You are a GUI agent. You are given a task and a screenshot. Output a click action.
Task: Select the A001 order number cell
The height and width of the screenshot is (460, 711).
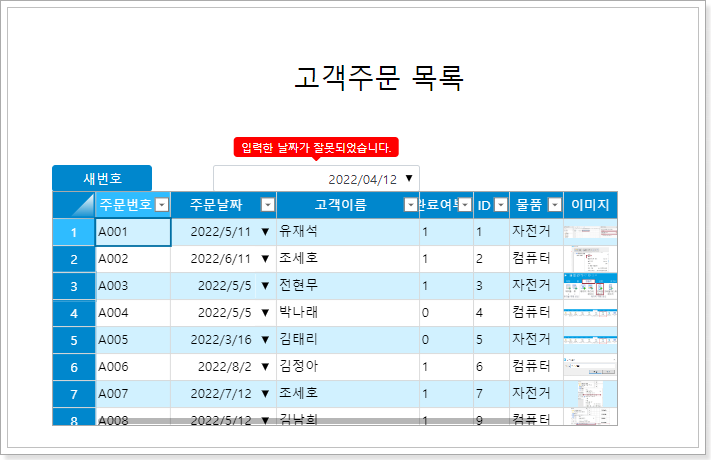click(133, 232)
